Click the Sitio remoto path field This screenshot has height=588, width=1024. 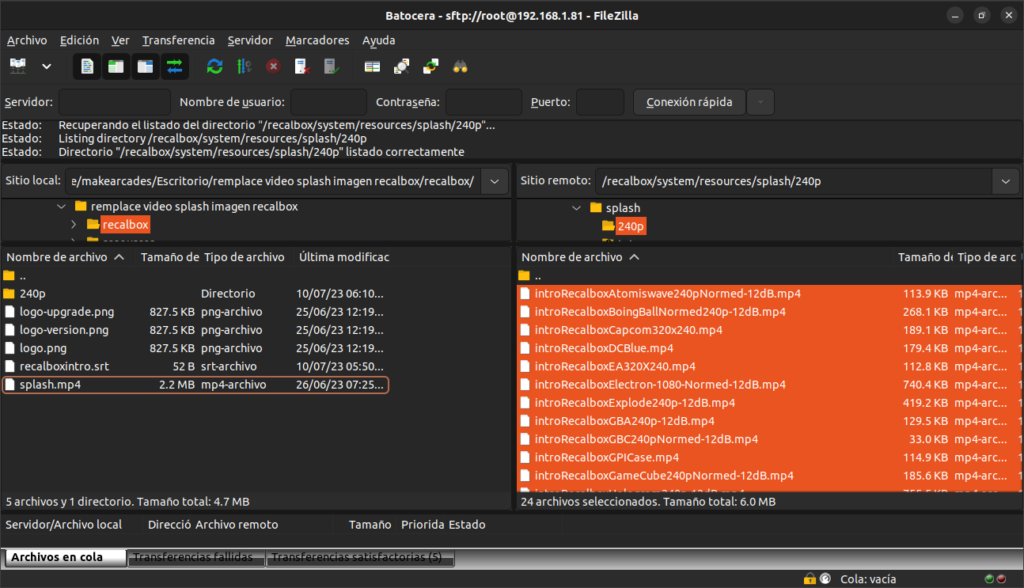793,181
